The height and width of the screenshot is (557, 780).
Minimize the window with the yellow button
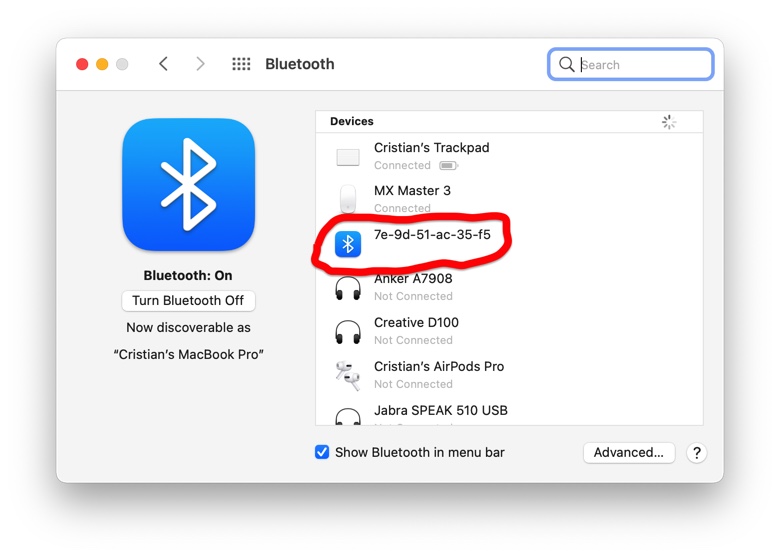102,64
